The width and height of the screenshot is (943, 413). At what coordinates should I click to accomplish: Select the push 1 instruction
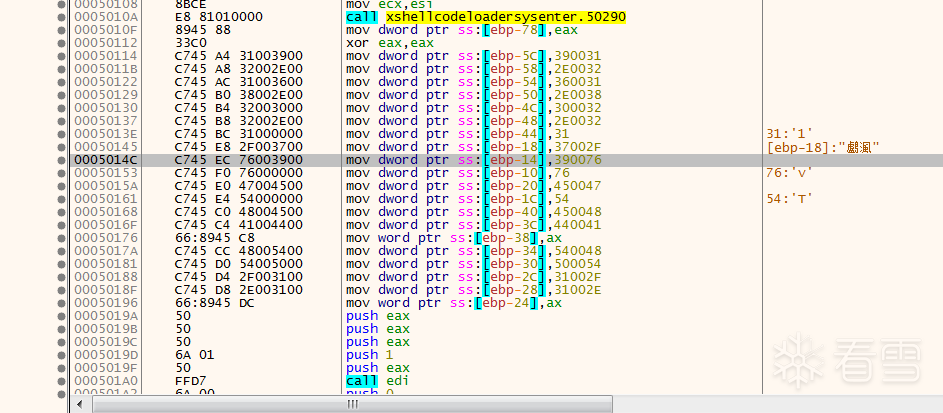click(369, 355)
